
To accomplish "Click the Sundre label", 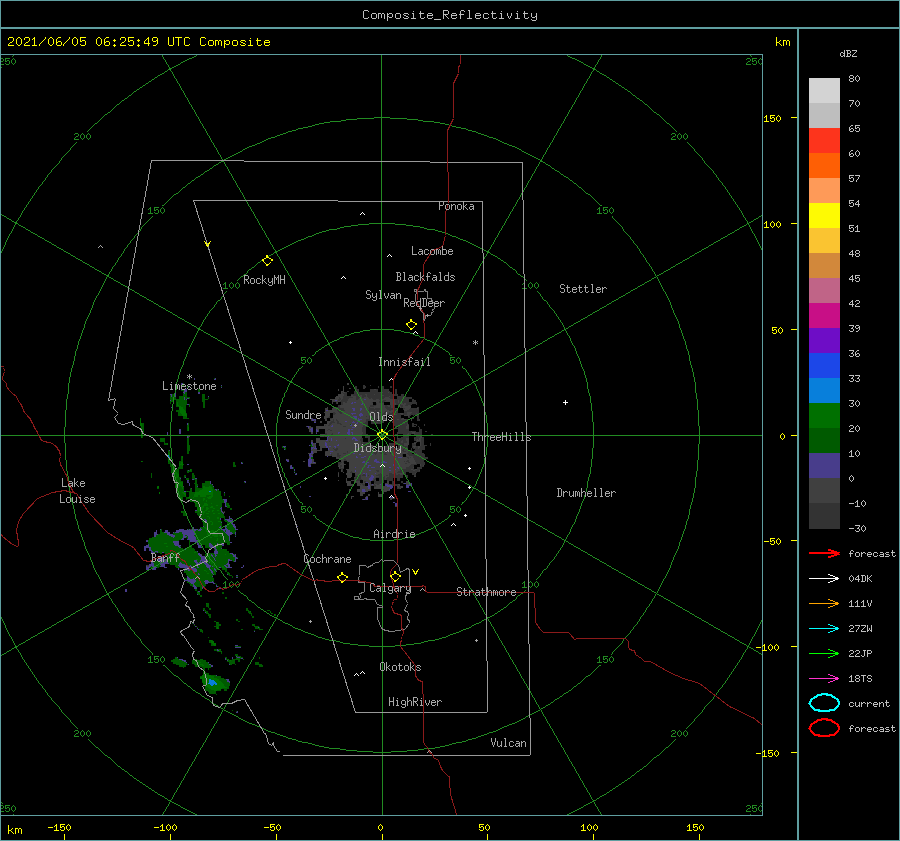I will (x=303, y=414).
